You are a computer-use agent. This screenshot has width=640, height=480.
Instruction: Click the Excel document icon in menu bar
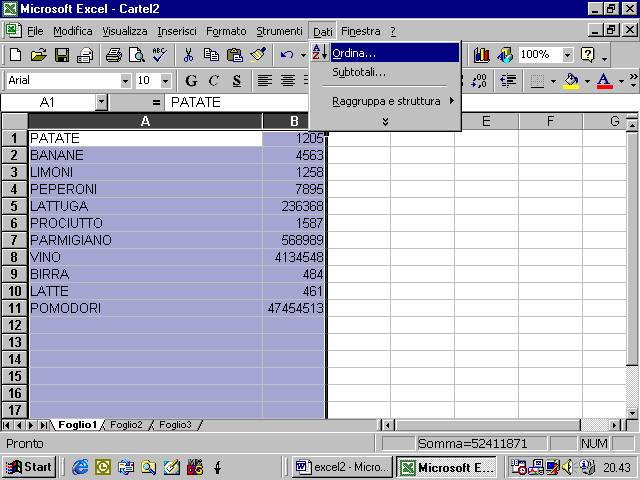[13, 31]
